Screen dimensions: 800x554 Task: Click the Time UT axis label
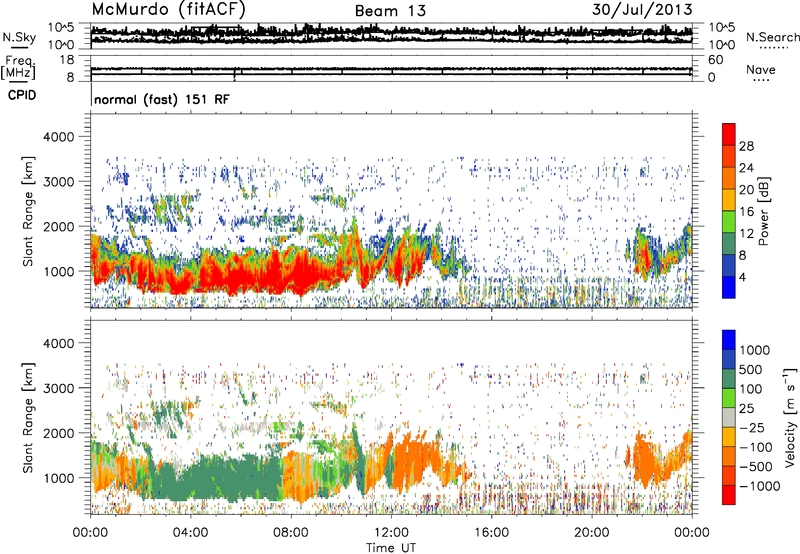click(391, 548)
